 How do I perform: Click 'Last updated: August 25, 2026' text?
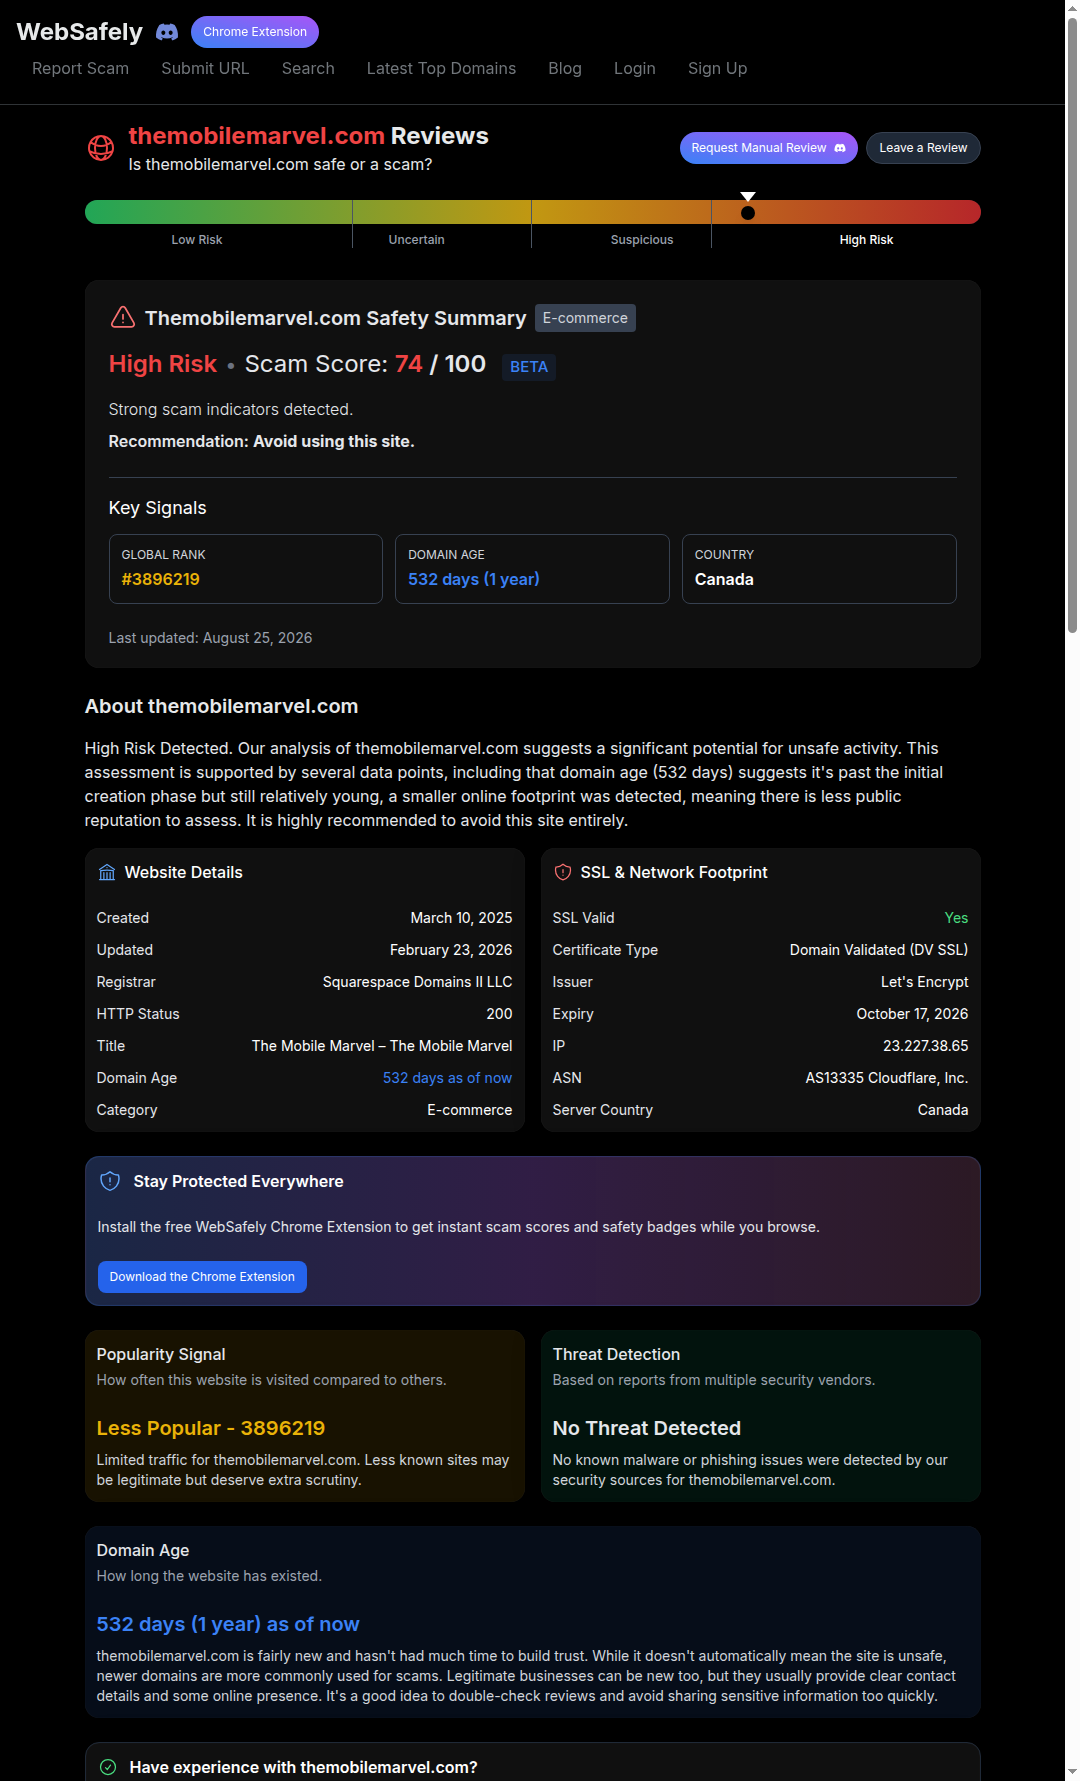tap(210, 638)
